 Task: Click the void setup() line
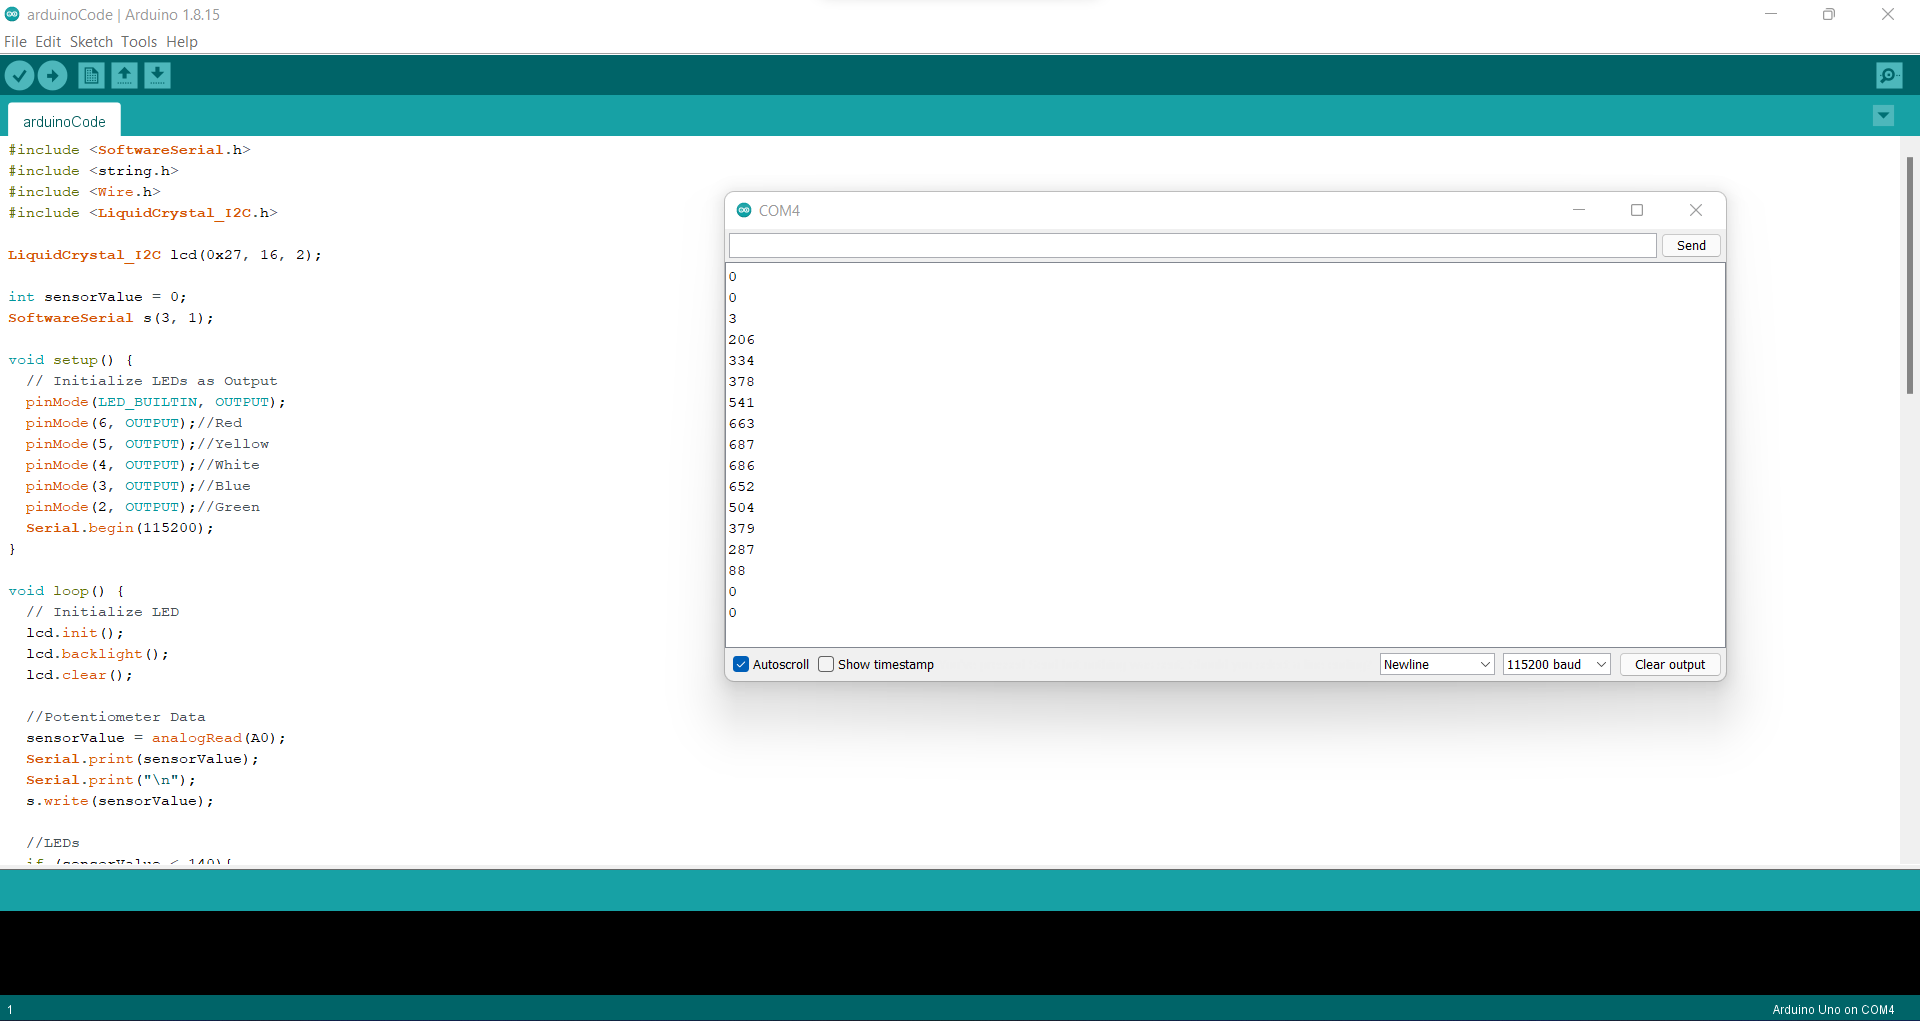point(71,360)
